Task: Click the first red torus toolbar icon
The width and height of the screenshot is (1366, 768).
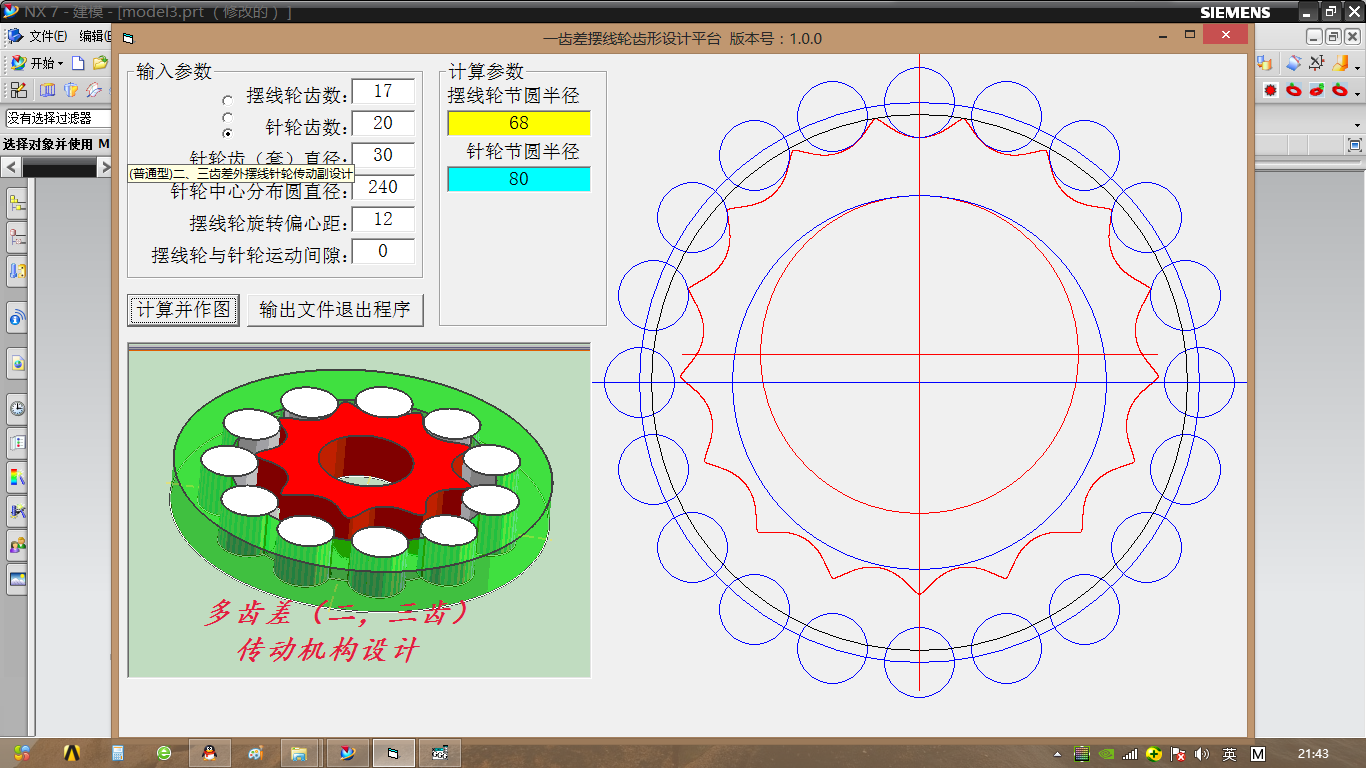Action: 1294,90
